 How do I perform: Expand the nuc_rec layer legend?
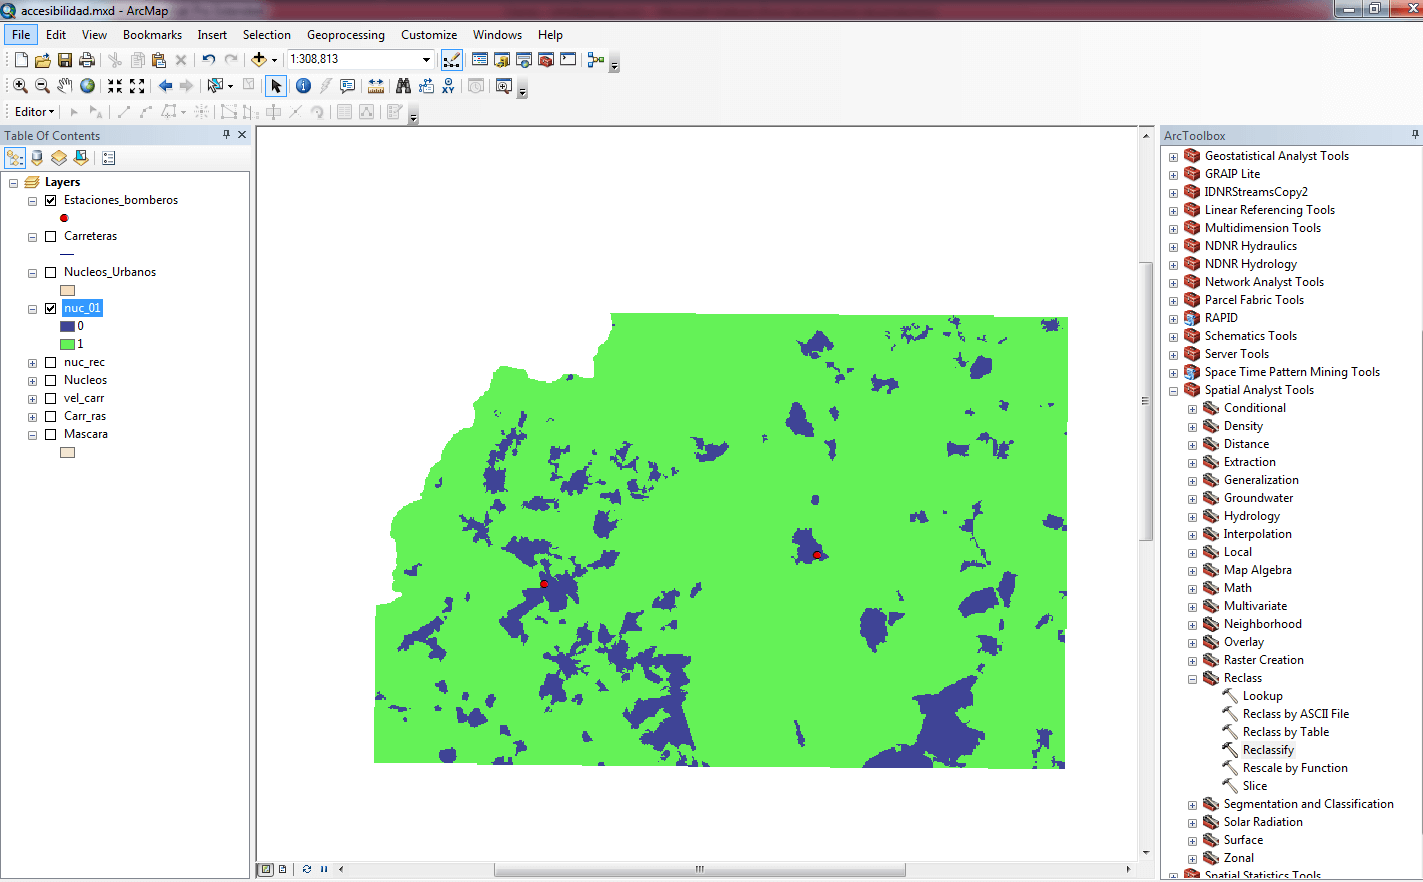point(33,363)
